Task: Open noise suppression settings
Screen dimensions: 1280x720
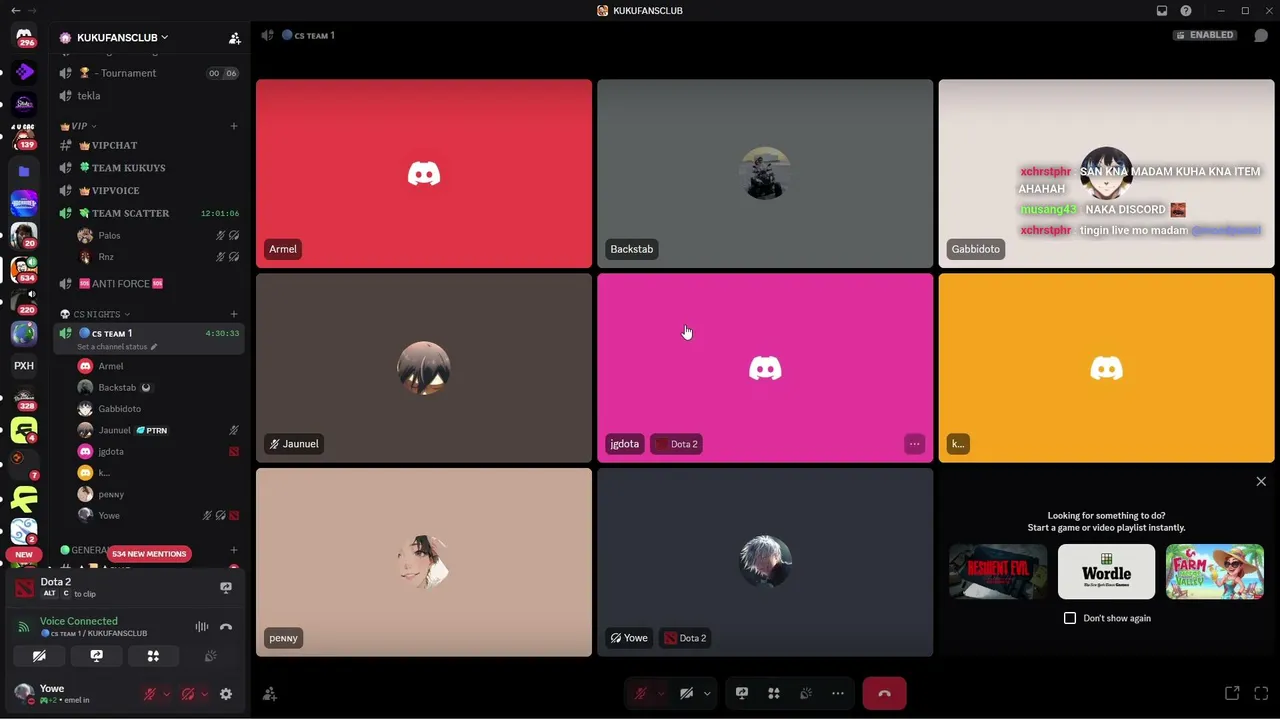Action: click(x=202, y=627)
